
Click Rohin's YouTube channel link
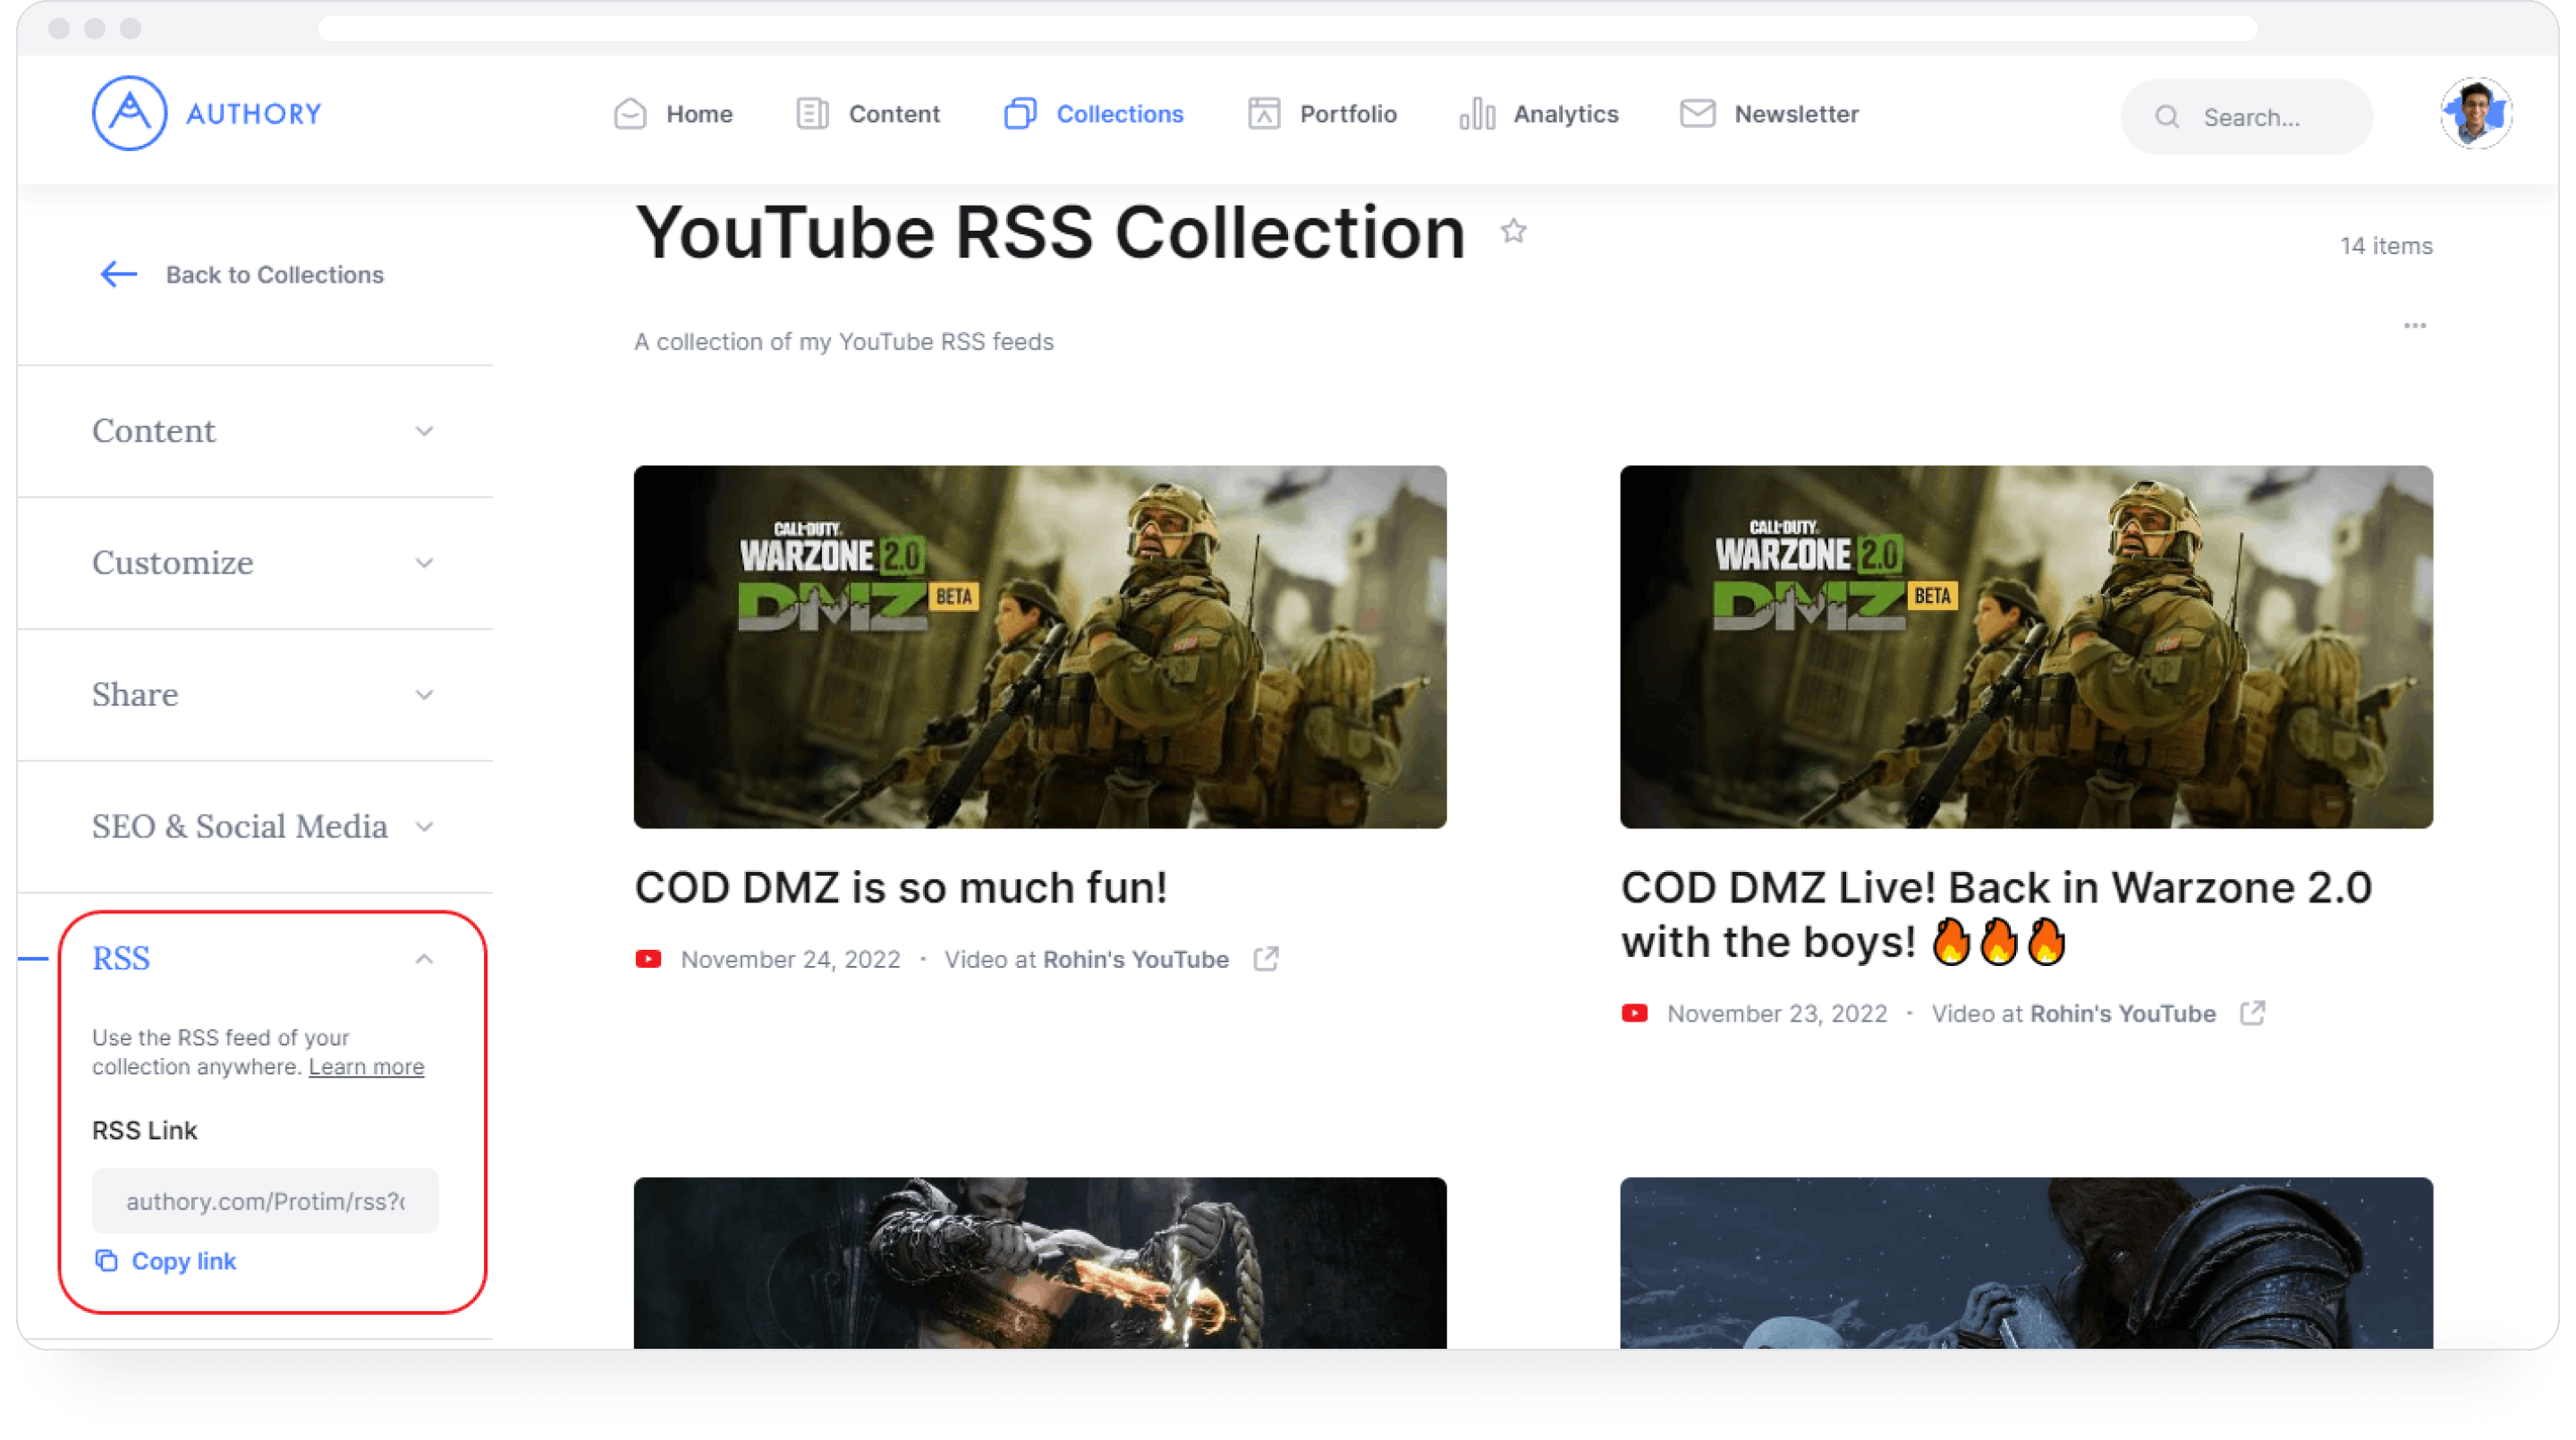point(1134,959)
